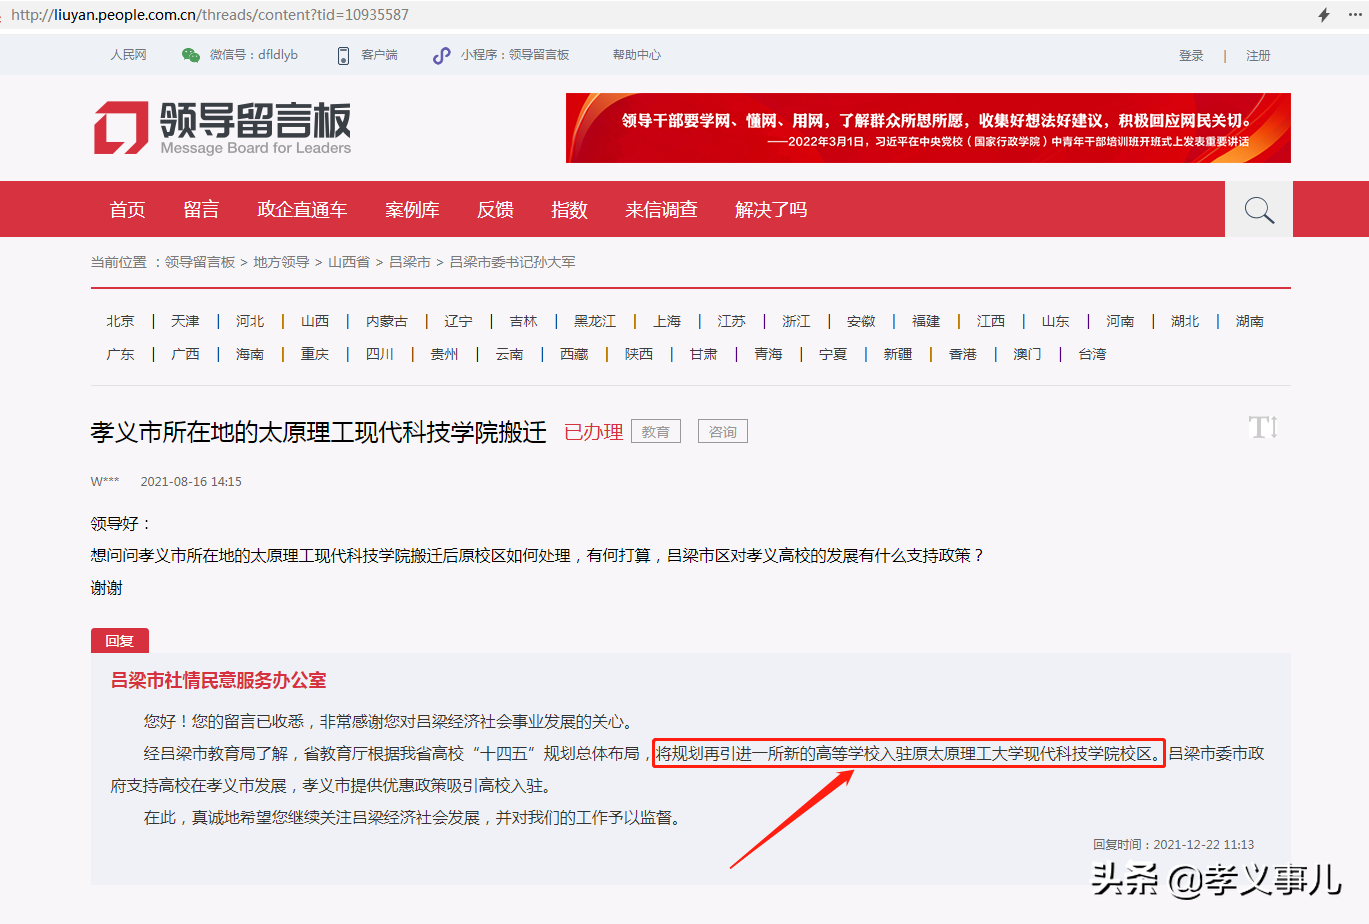Image resolution: width=1369 pixels, height=924 pixels.
Task: Click the thread title 孝义市所在地的太原理工现代科技学院搬迁
Action: (319, 432)
